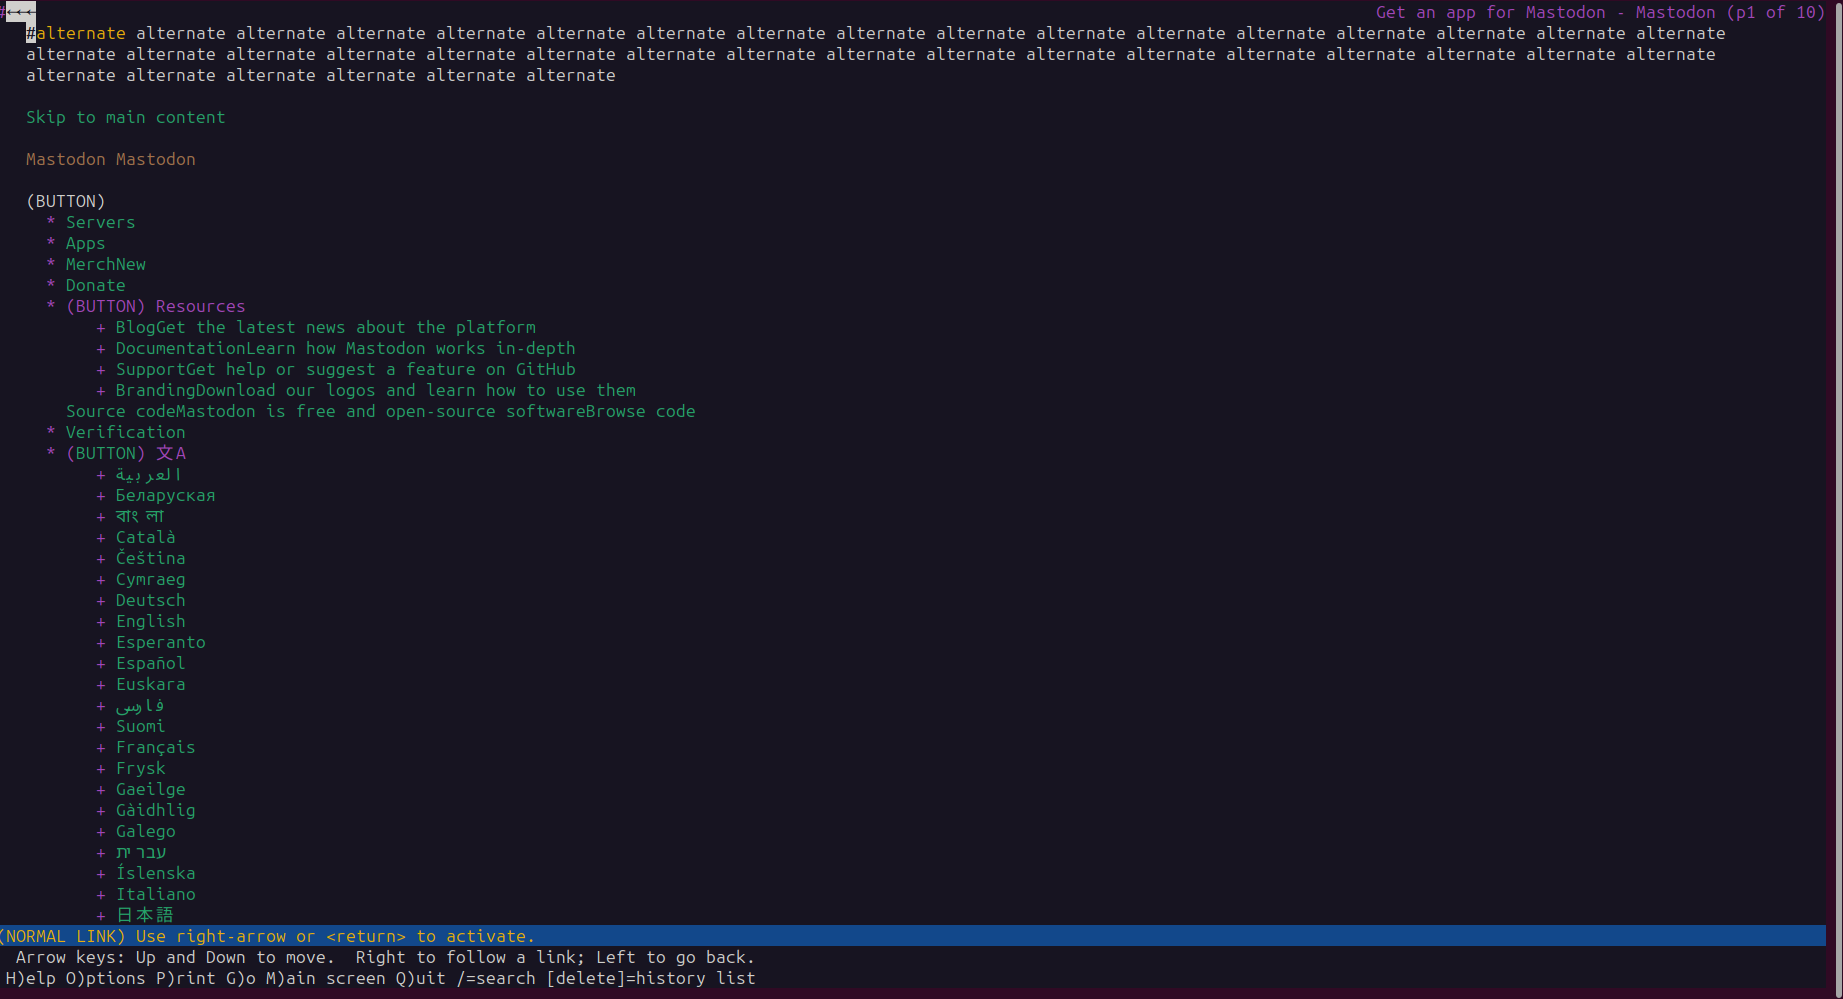This screenshot has height=999, width=1843.
Task: Click the MerchNew link
Action: pos(105,264)
